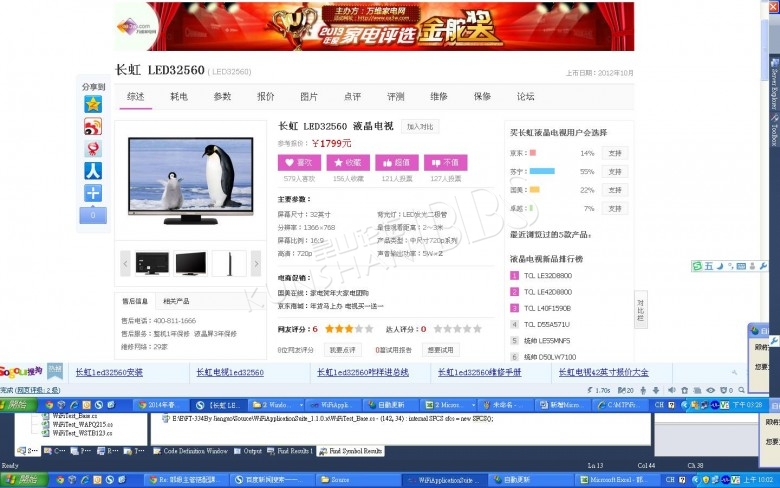This screenshot has height=488, width=780.
Task: Vote 超值 with thumbs-up button
Action: pos(396,163)
